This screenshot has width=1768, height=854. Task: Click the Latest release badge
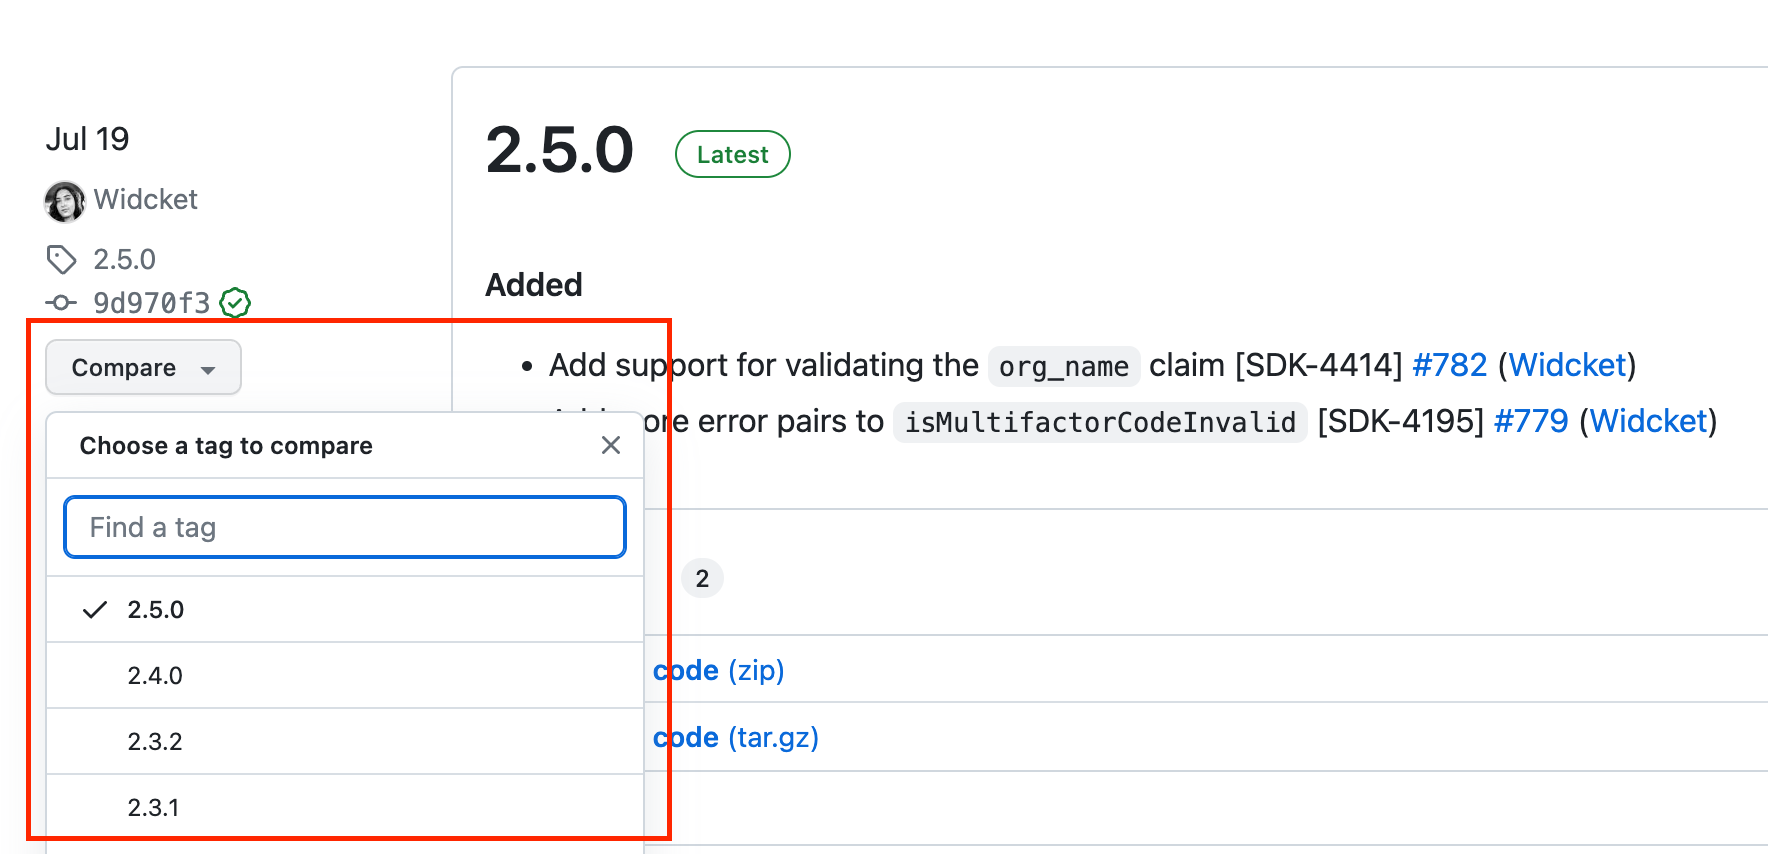[733, 154]
